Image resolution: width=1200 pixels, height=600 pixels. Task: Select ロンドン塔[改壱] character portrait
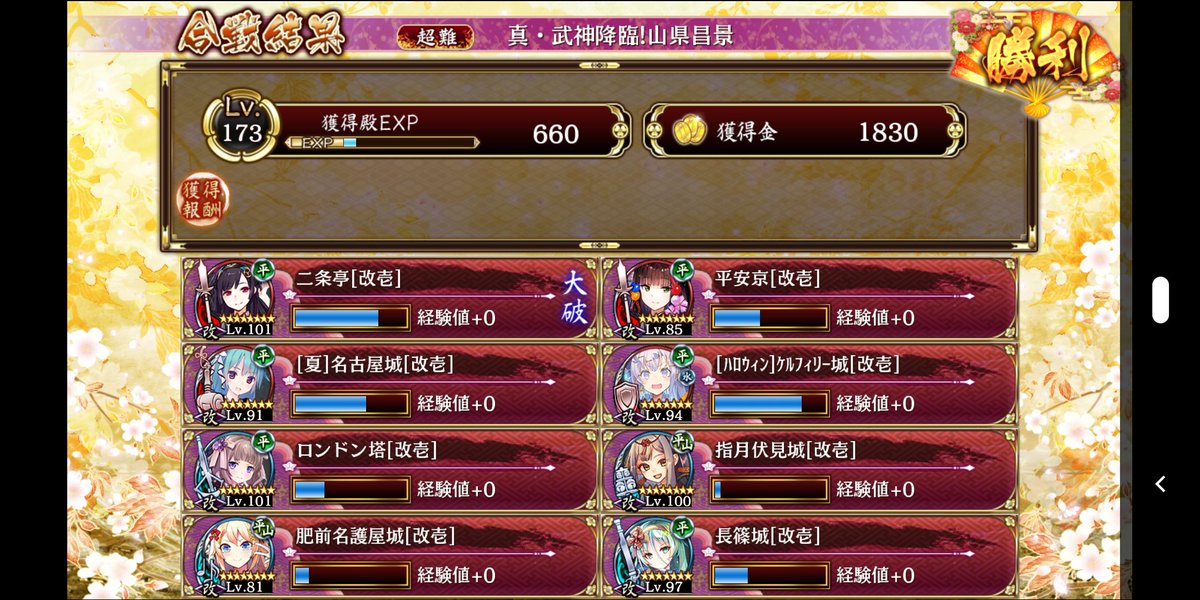[233, 470]
